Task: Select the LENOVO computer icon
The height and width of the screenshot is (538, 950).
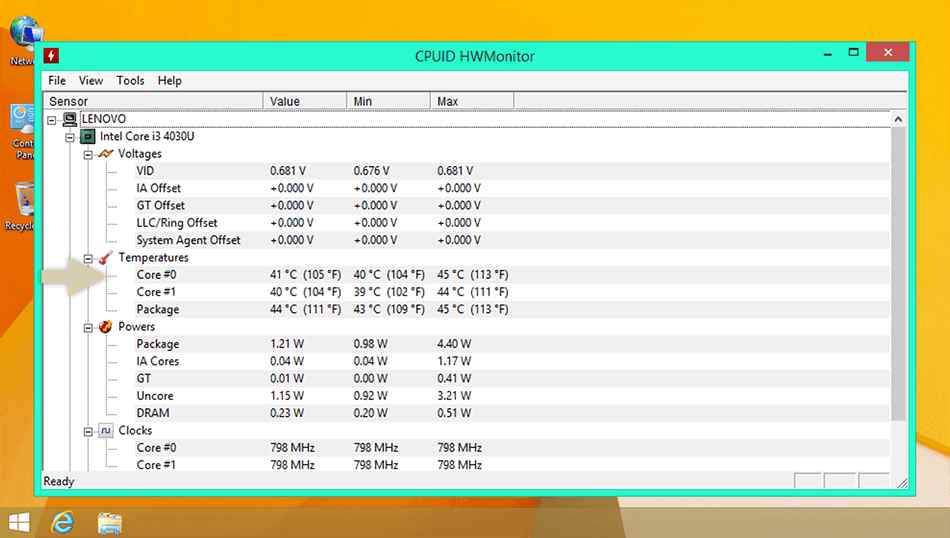Action: click(70, 119)
